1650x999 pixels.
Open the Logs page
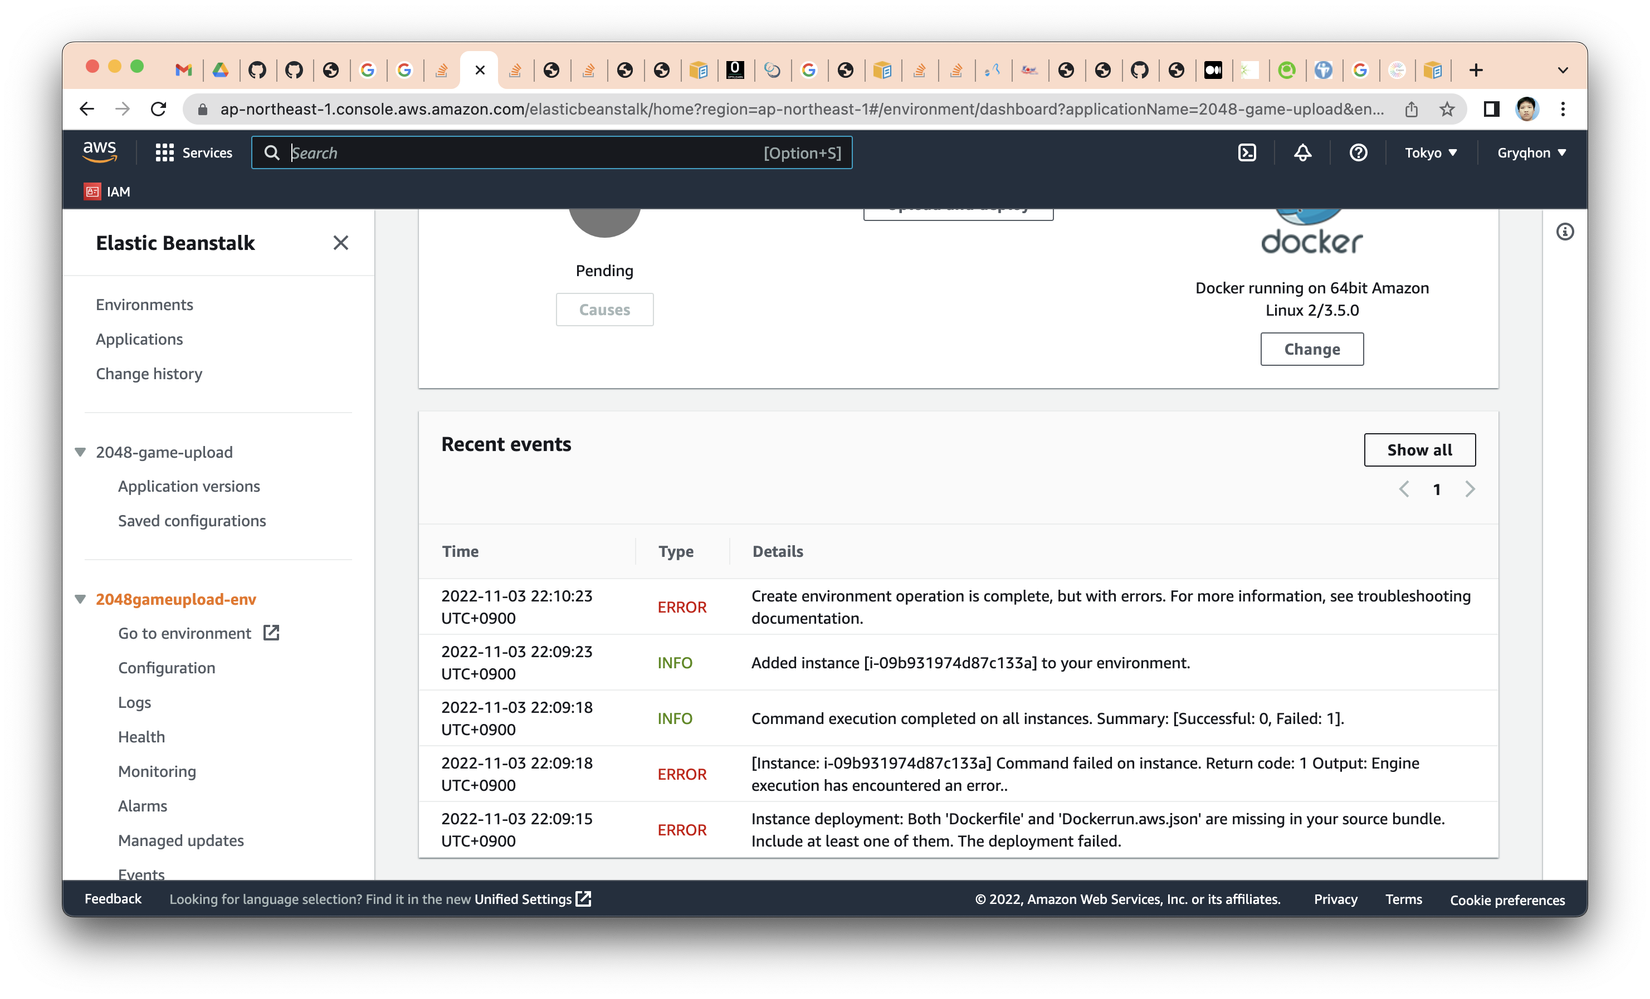[135, 703]
